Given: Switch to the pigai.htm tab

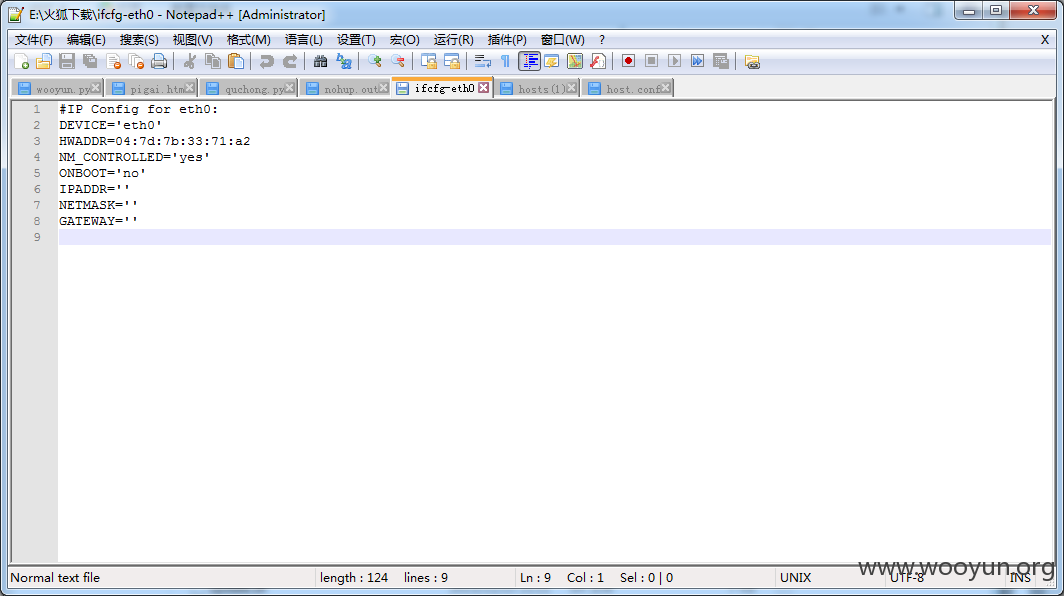Looking at the screenshot, I should pyautogui.click(x=152, y=89).
